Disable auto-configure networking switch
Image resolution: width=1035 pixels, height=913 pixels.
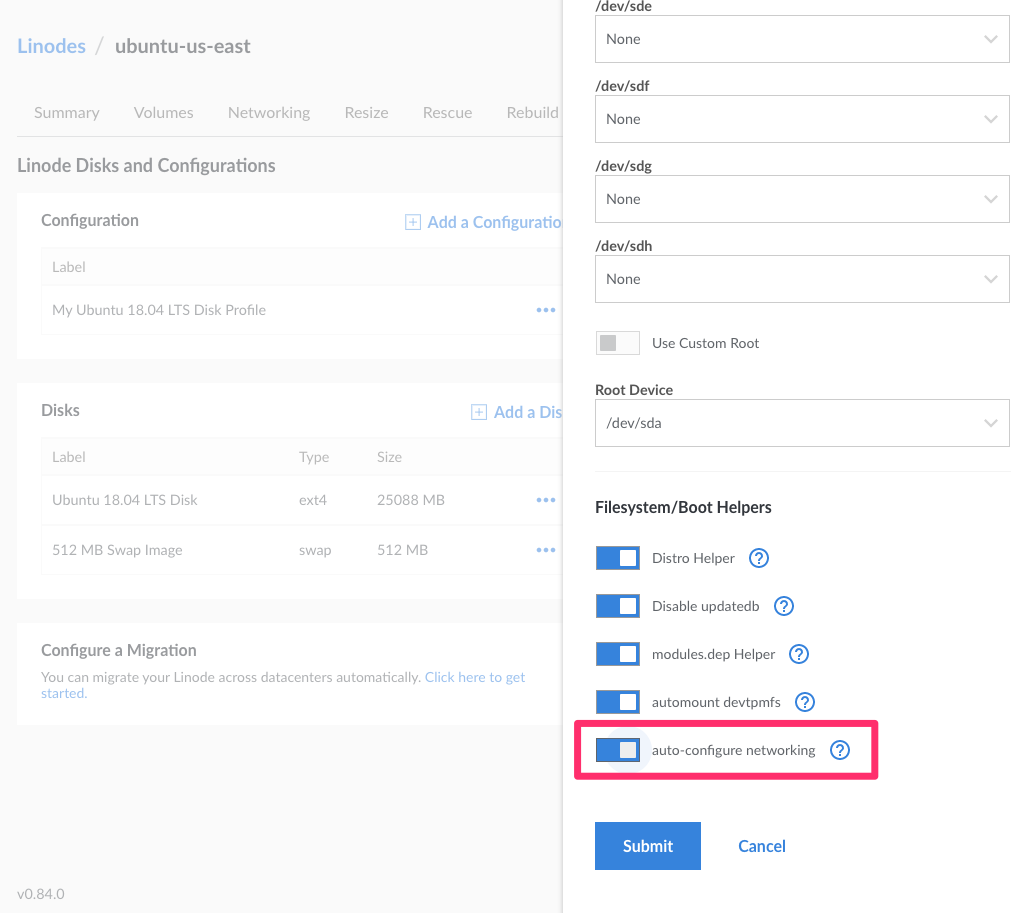pos(617,750)
